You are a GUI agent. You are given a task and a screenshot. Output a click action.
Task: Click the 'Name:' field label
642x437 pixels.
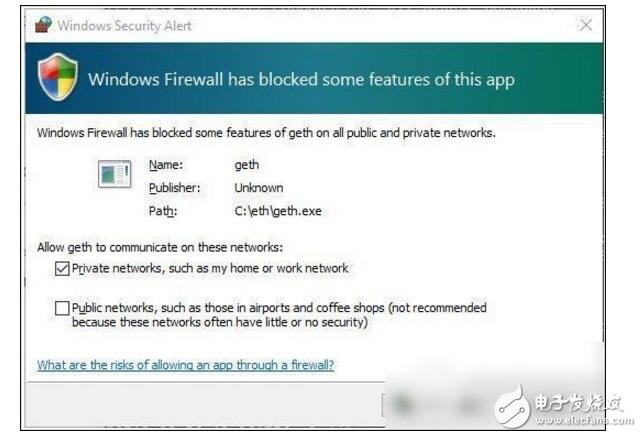pyautogui.click(x=164, y=165)
